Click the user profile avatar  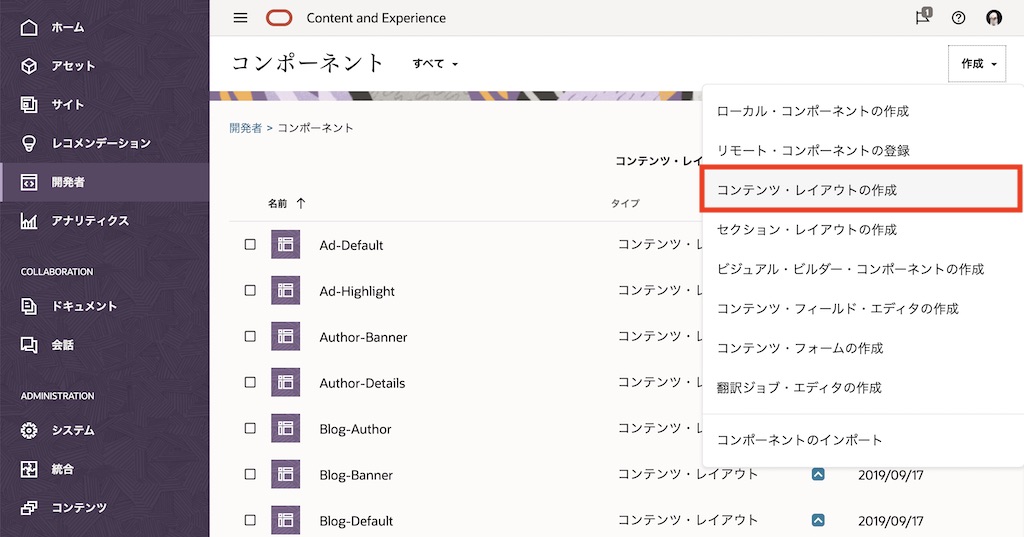pos(993,18)
